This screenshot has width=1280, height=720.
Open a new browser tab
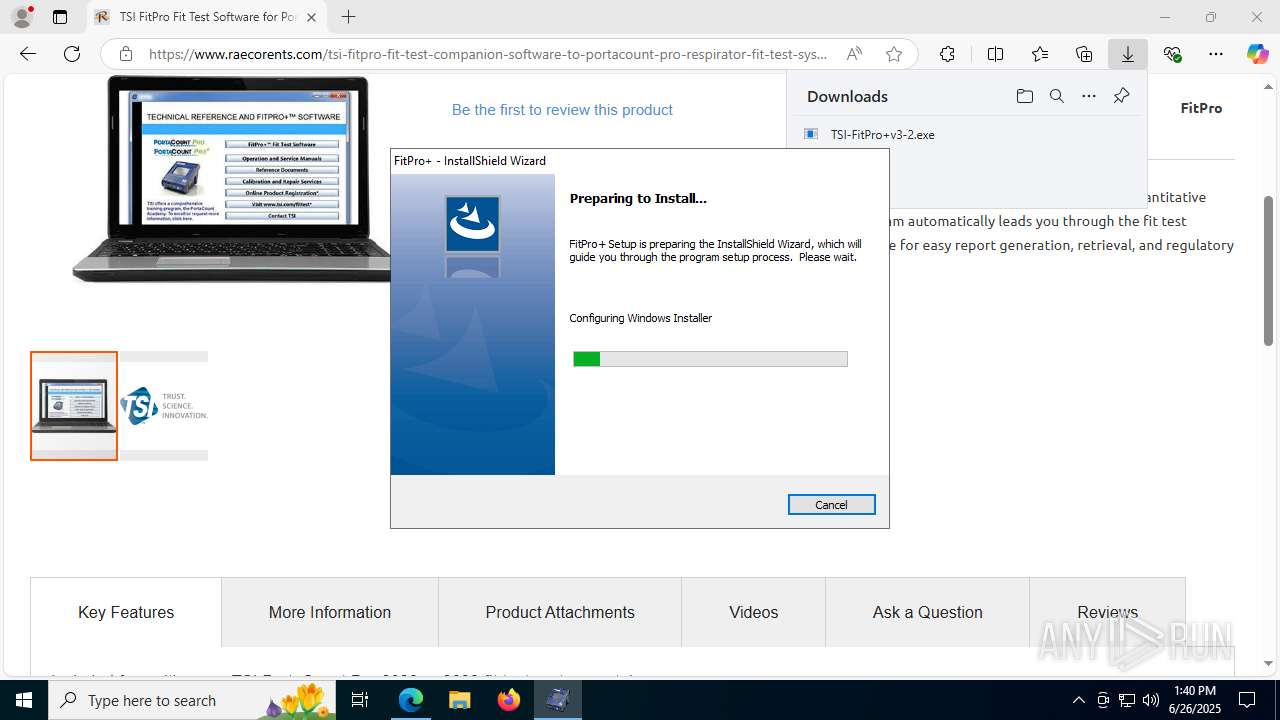click(348, 17)
